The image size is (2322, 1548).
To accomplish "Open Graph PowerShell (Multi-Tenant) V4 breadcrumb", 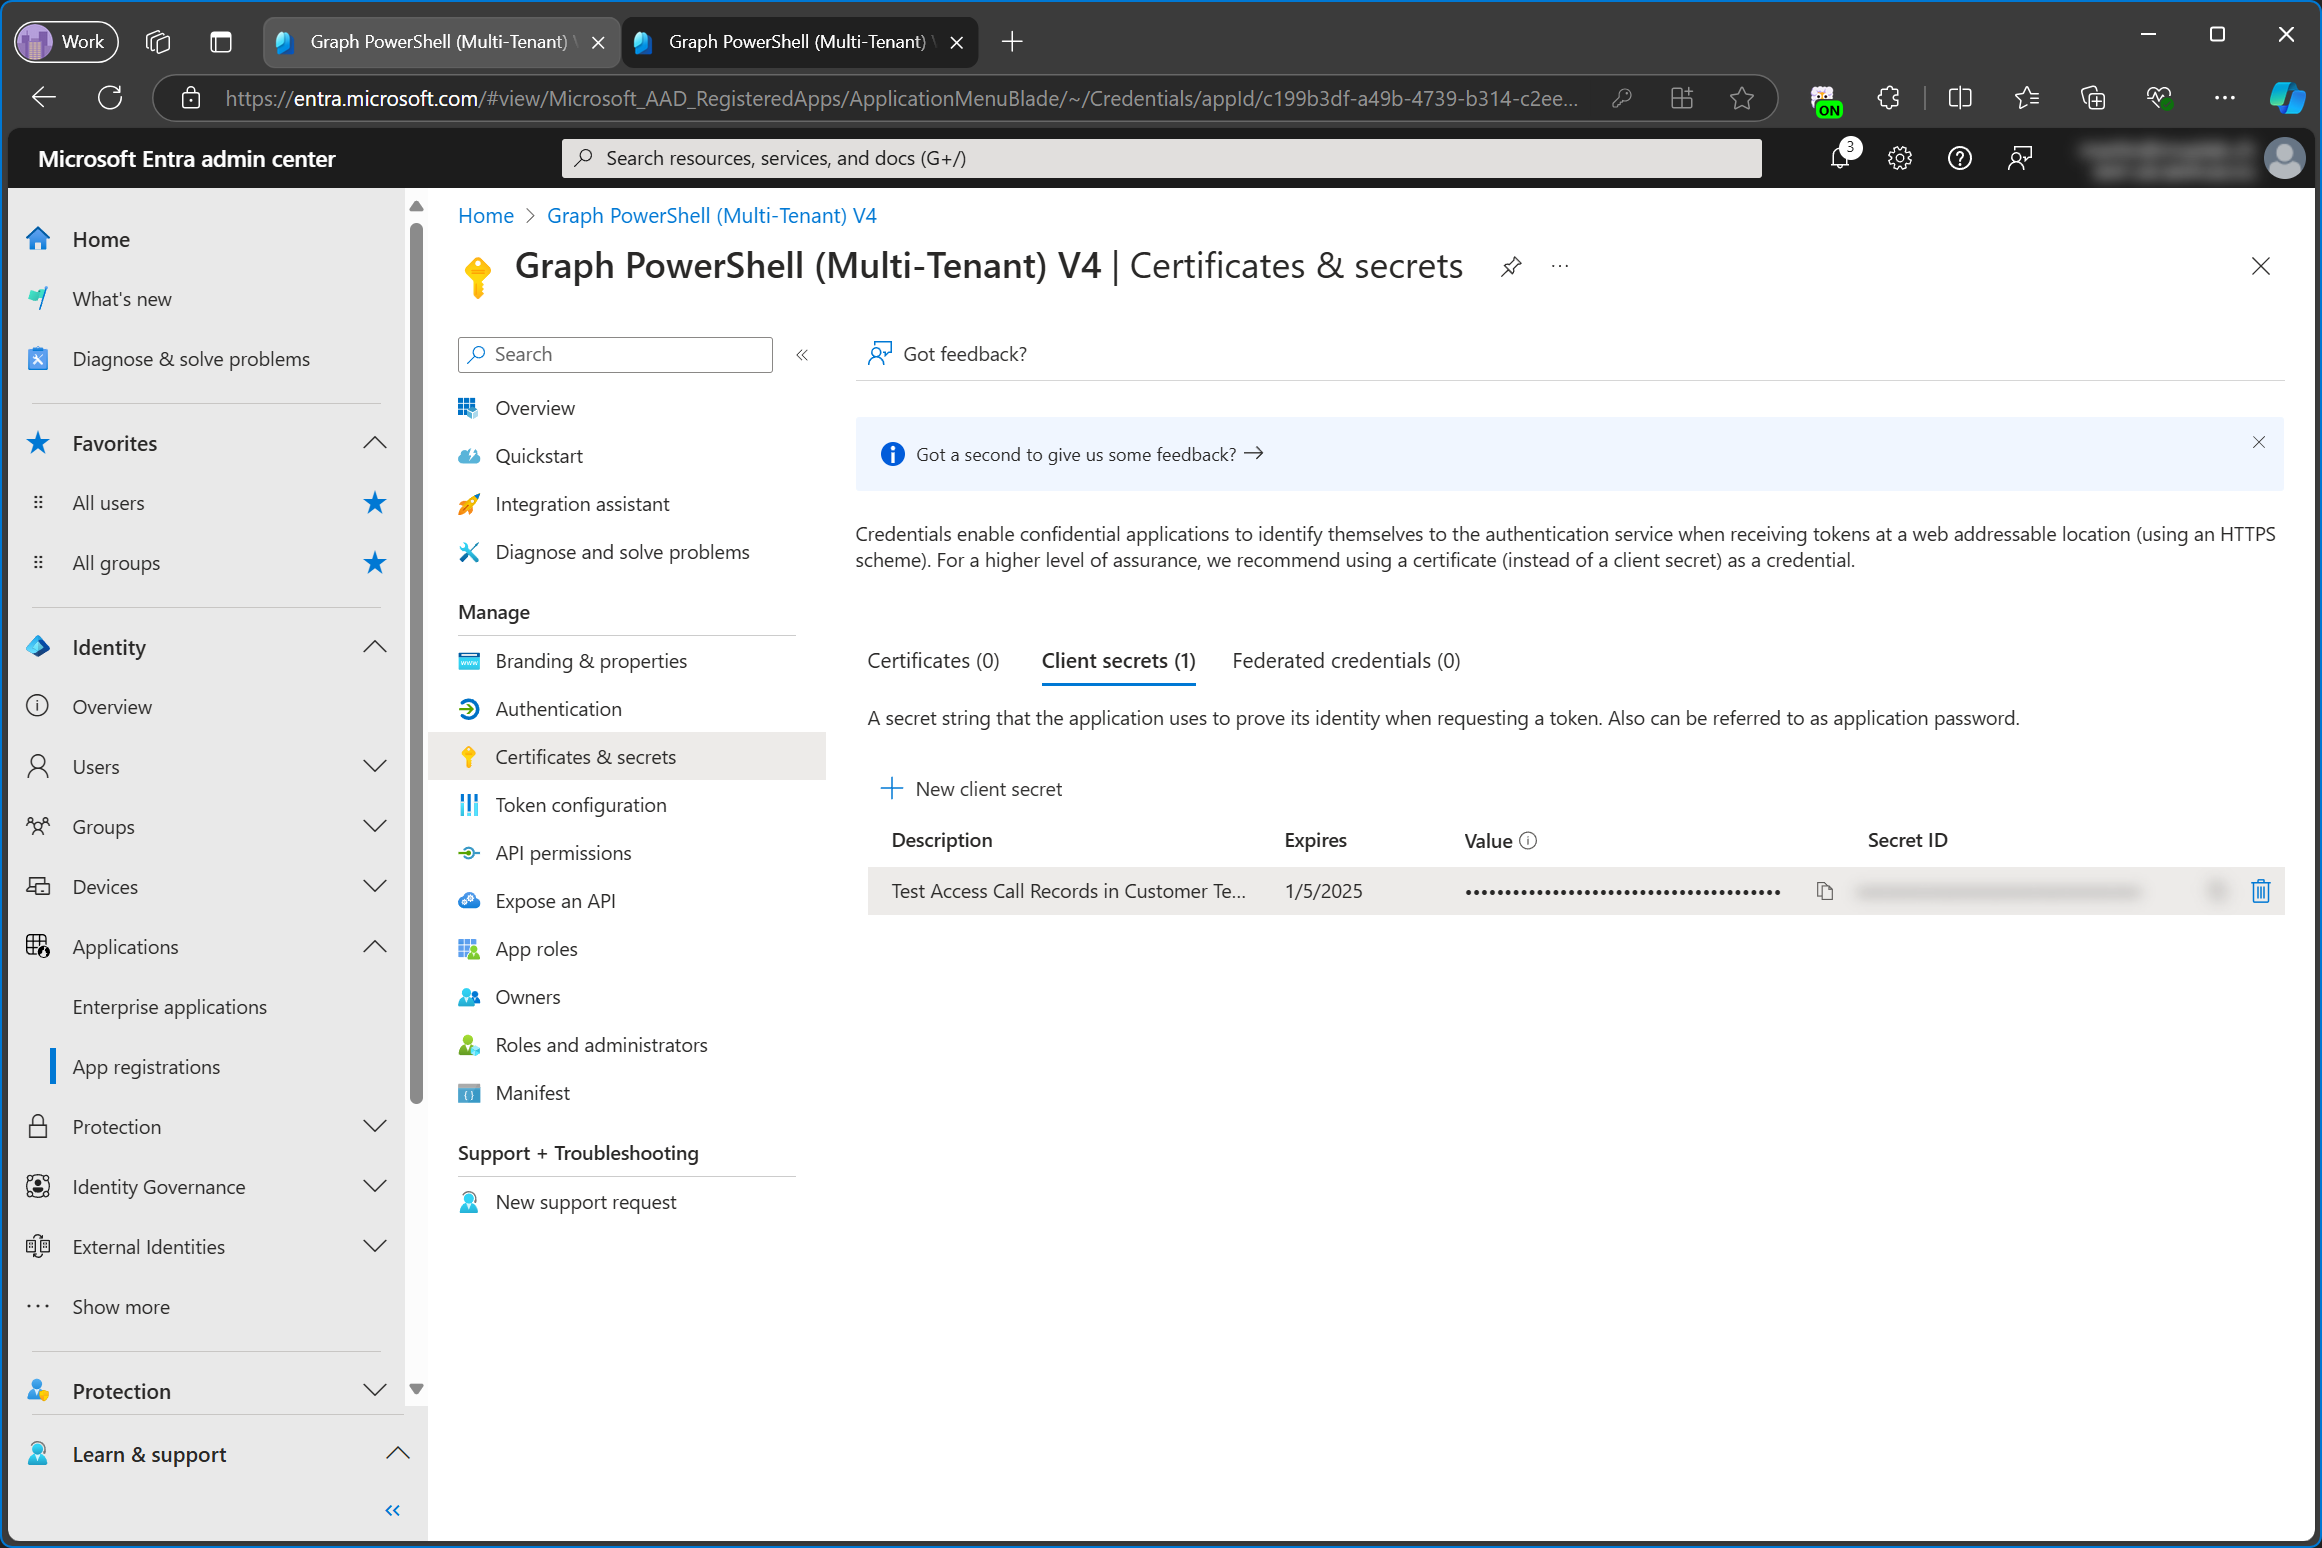I will pos(712,216).
